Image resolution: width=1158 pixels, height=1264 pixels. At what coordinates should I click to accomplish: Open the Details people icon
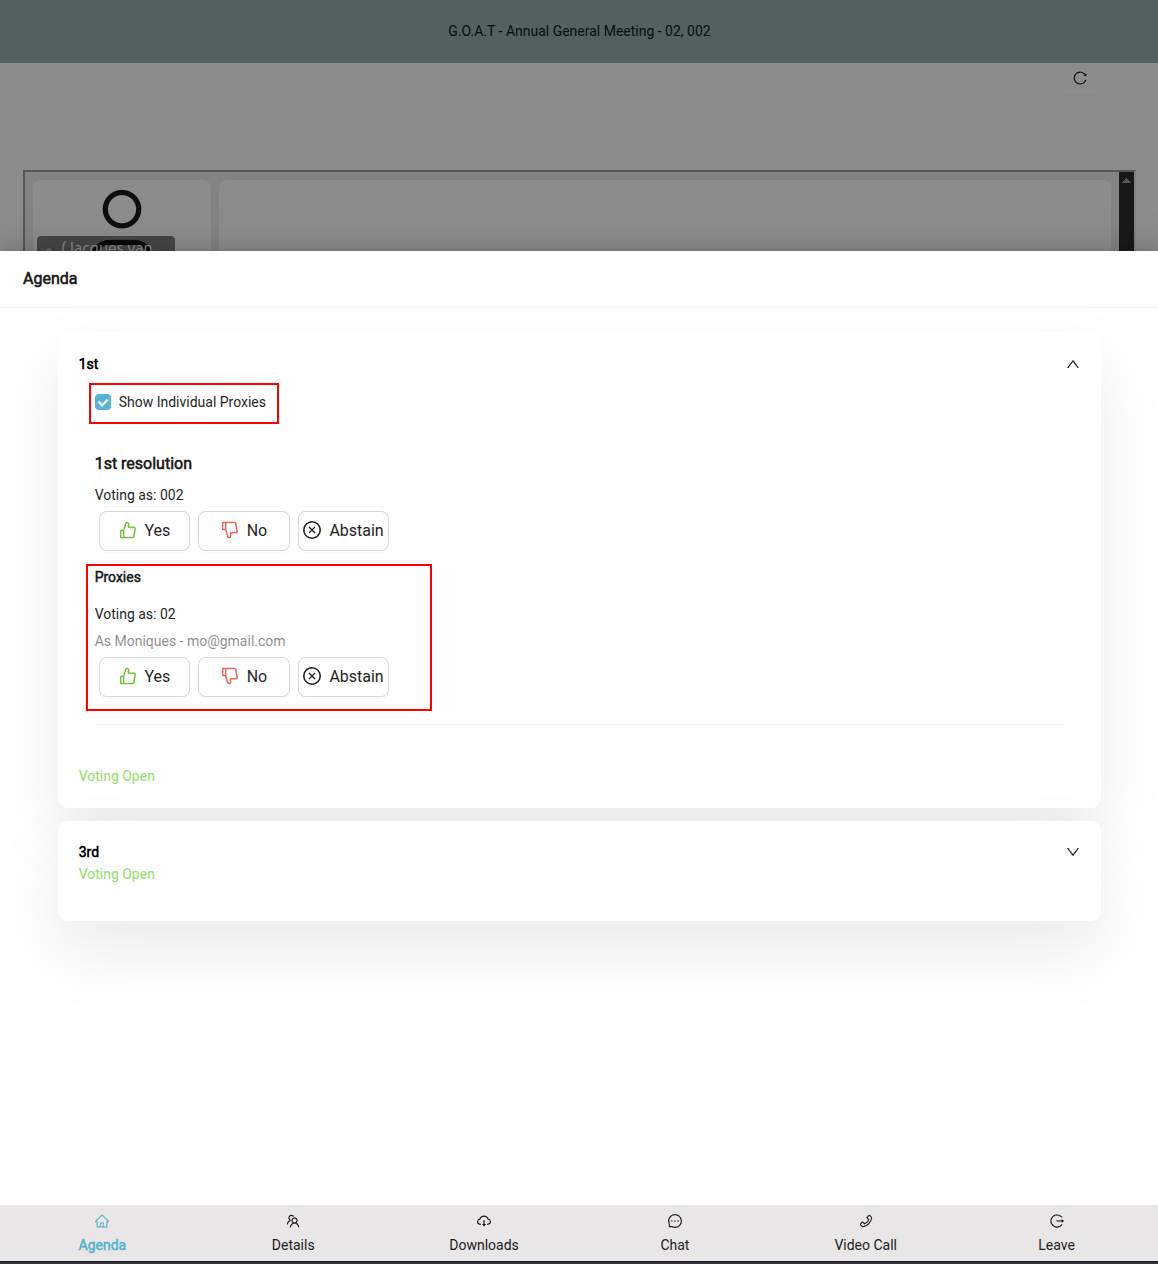coord(293,1221)
